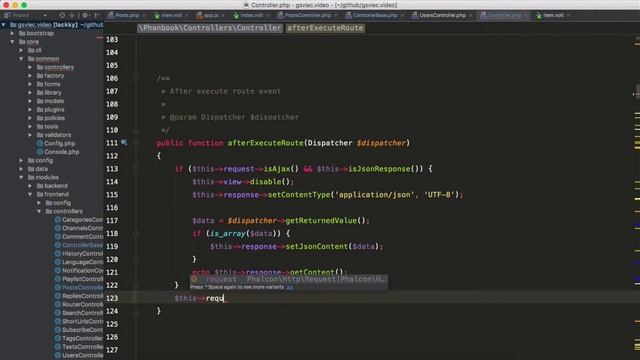Click the collapse-all icon in Project toolbar
The width and height of the screenshot is (640, 360).
click(72, 15)
